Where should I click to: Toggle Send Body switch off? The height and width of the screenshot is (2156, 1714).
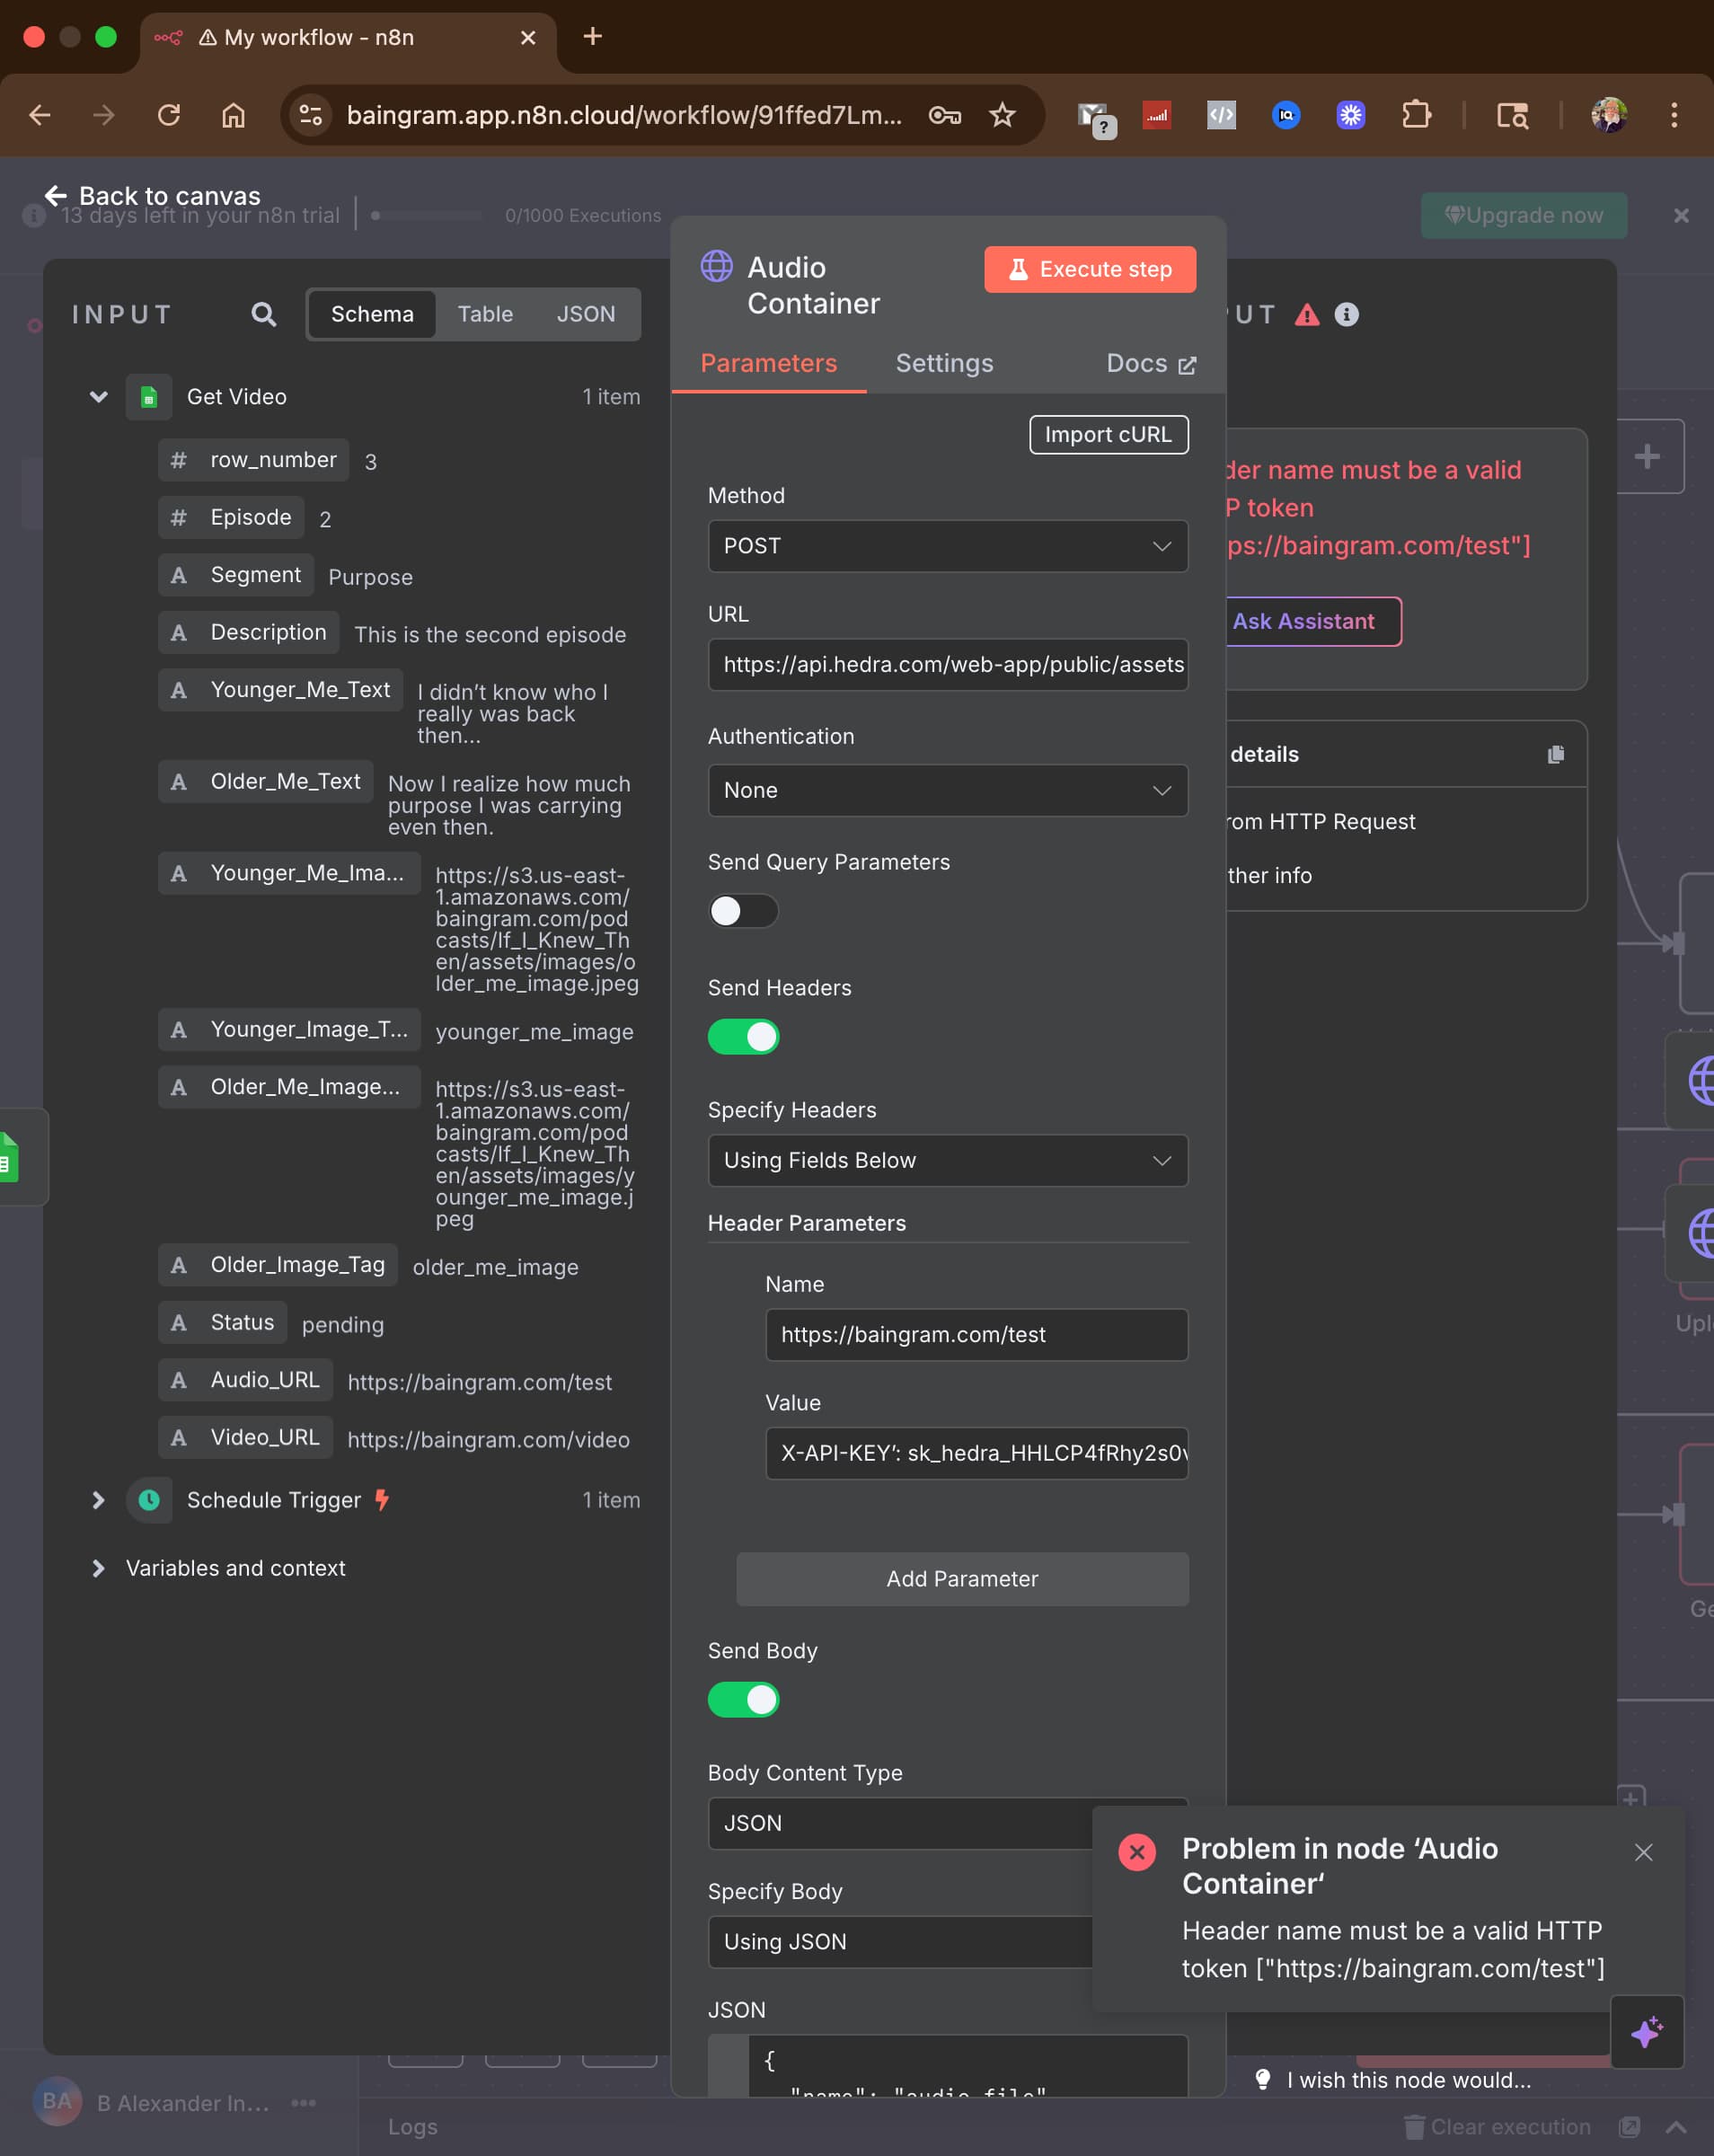[x=743, y=1700]
